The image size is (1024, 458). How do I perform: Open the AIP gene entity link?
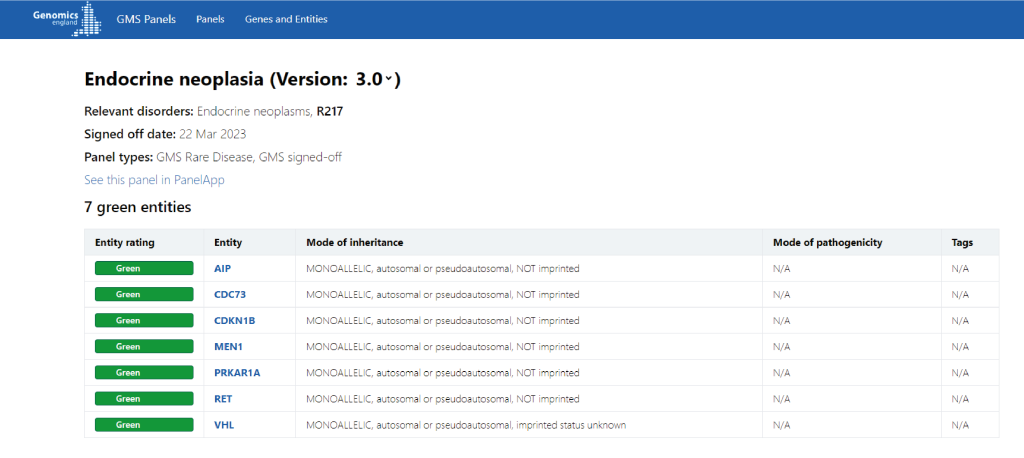click(223, 269)
